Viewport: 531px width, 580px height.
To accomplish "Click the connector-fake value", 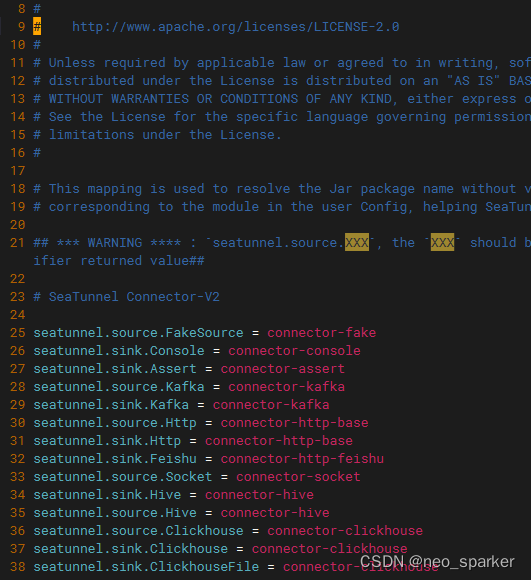I will 322,333.
